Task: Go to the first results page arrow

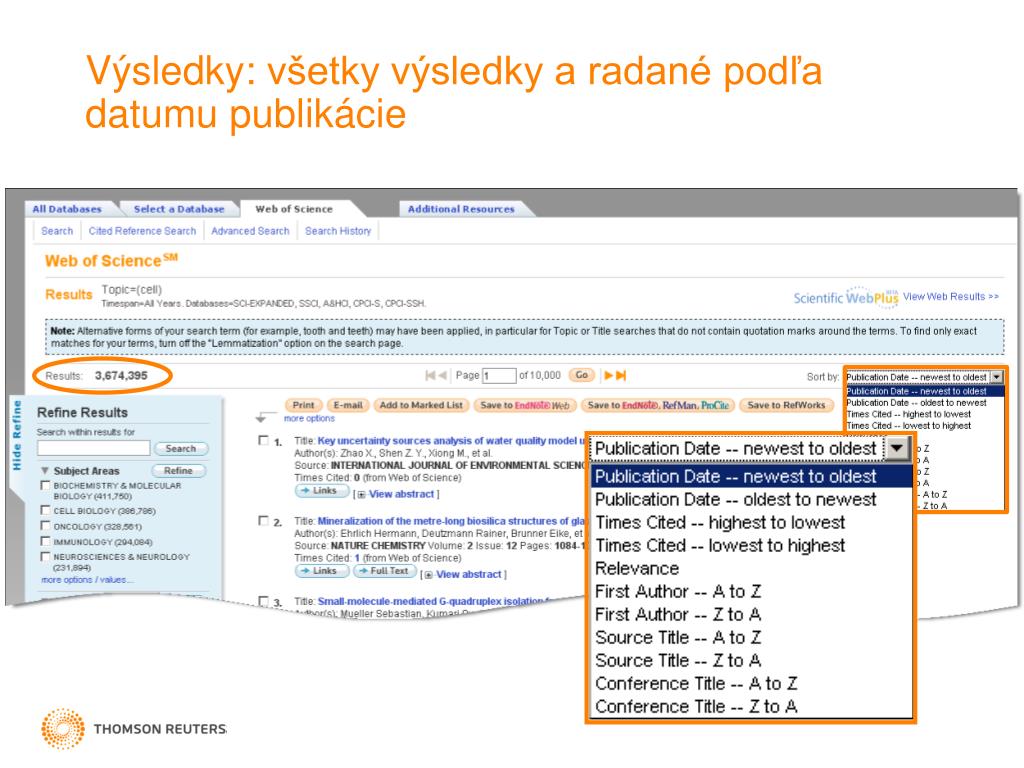Action: 430,376
